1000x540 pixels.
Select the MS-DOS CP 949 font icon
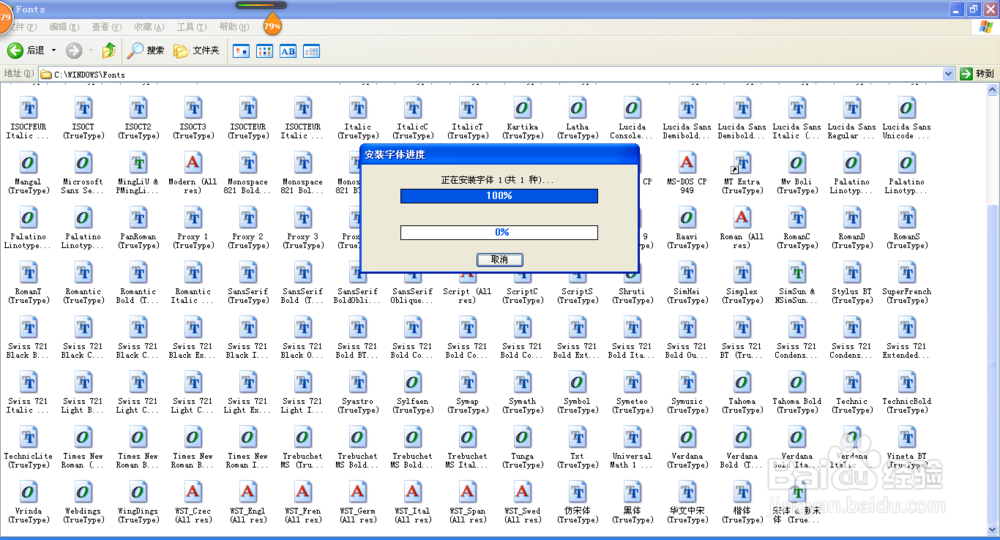[x=686, y=163]
